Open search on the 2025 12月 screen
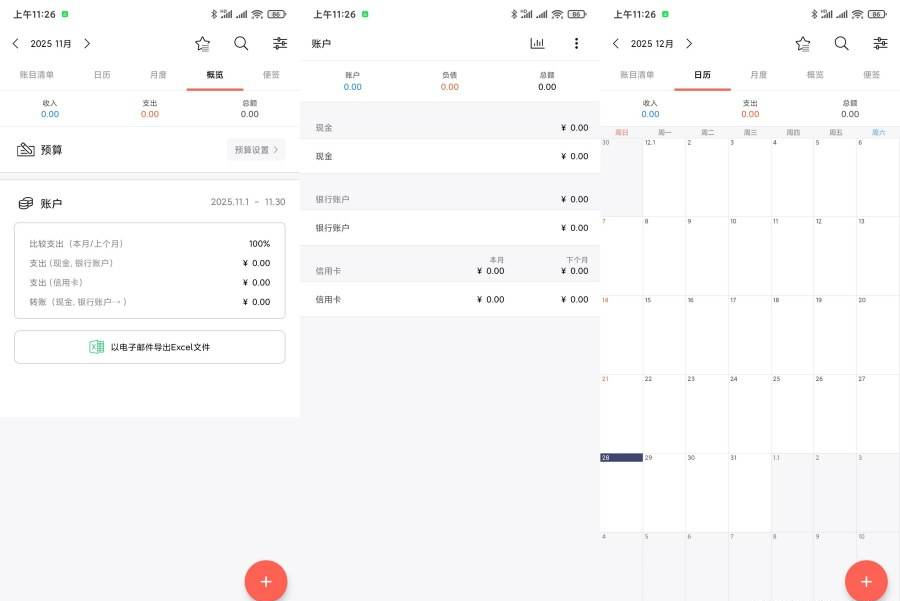This screenshot has width=900, height=601. tap(841, 44)
